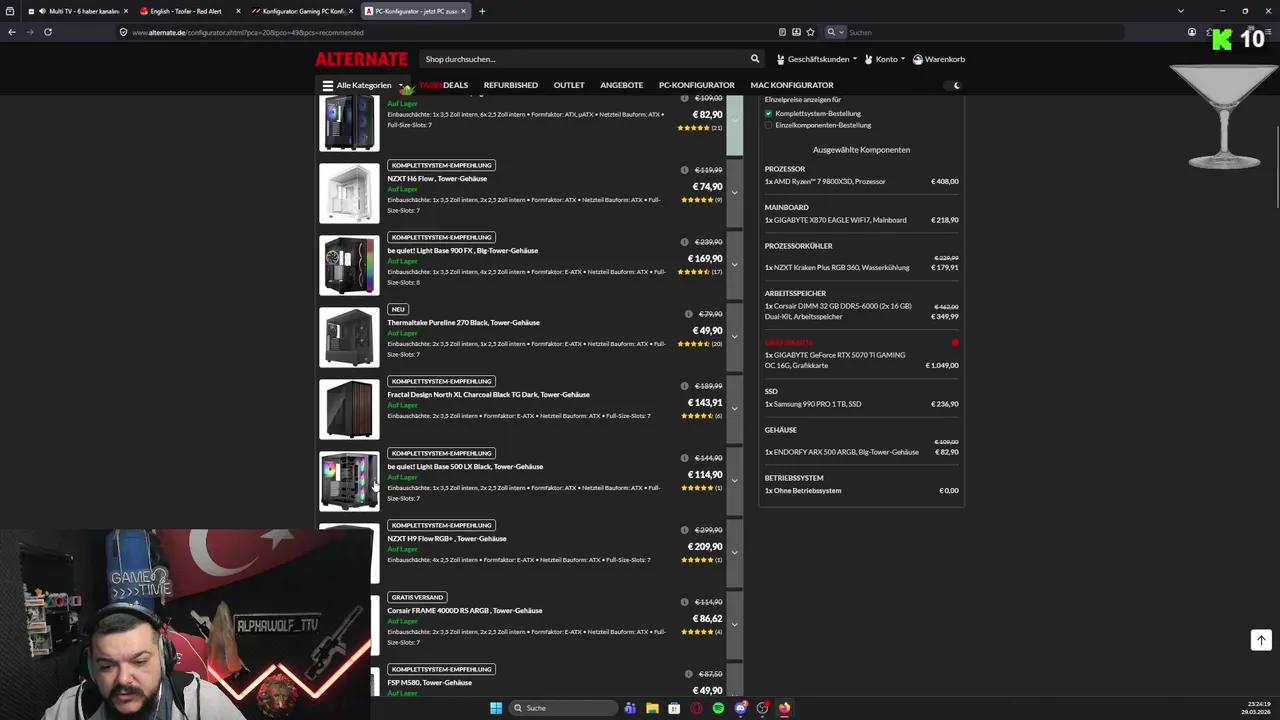Viewport: 1280px width, 720px height.
Task: Click info icon for NZXT H9 Flow RGB+
Action: coord(684,530)
